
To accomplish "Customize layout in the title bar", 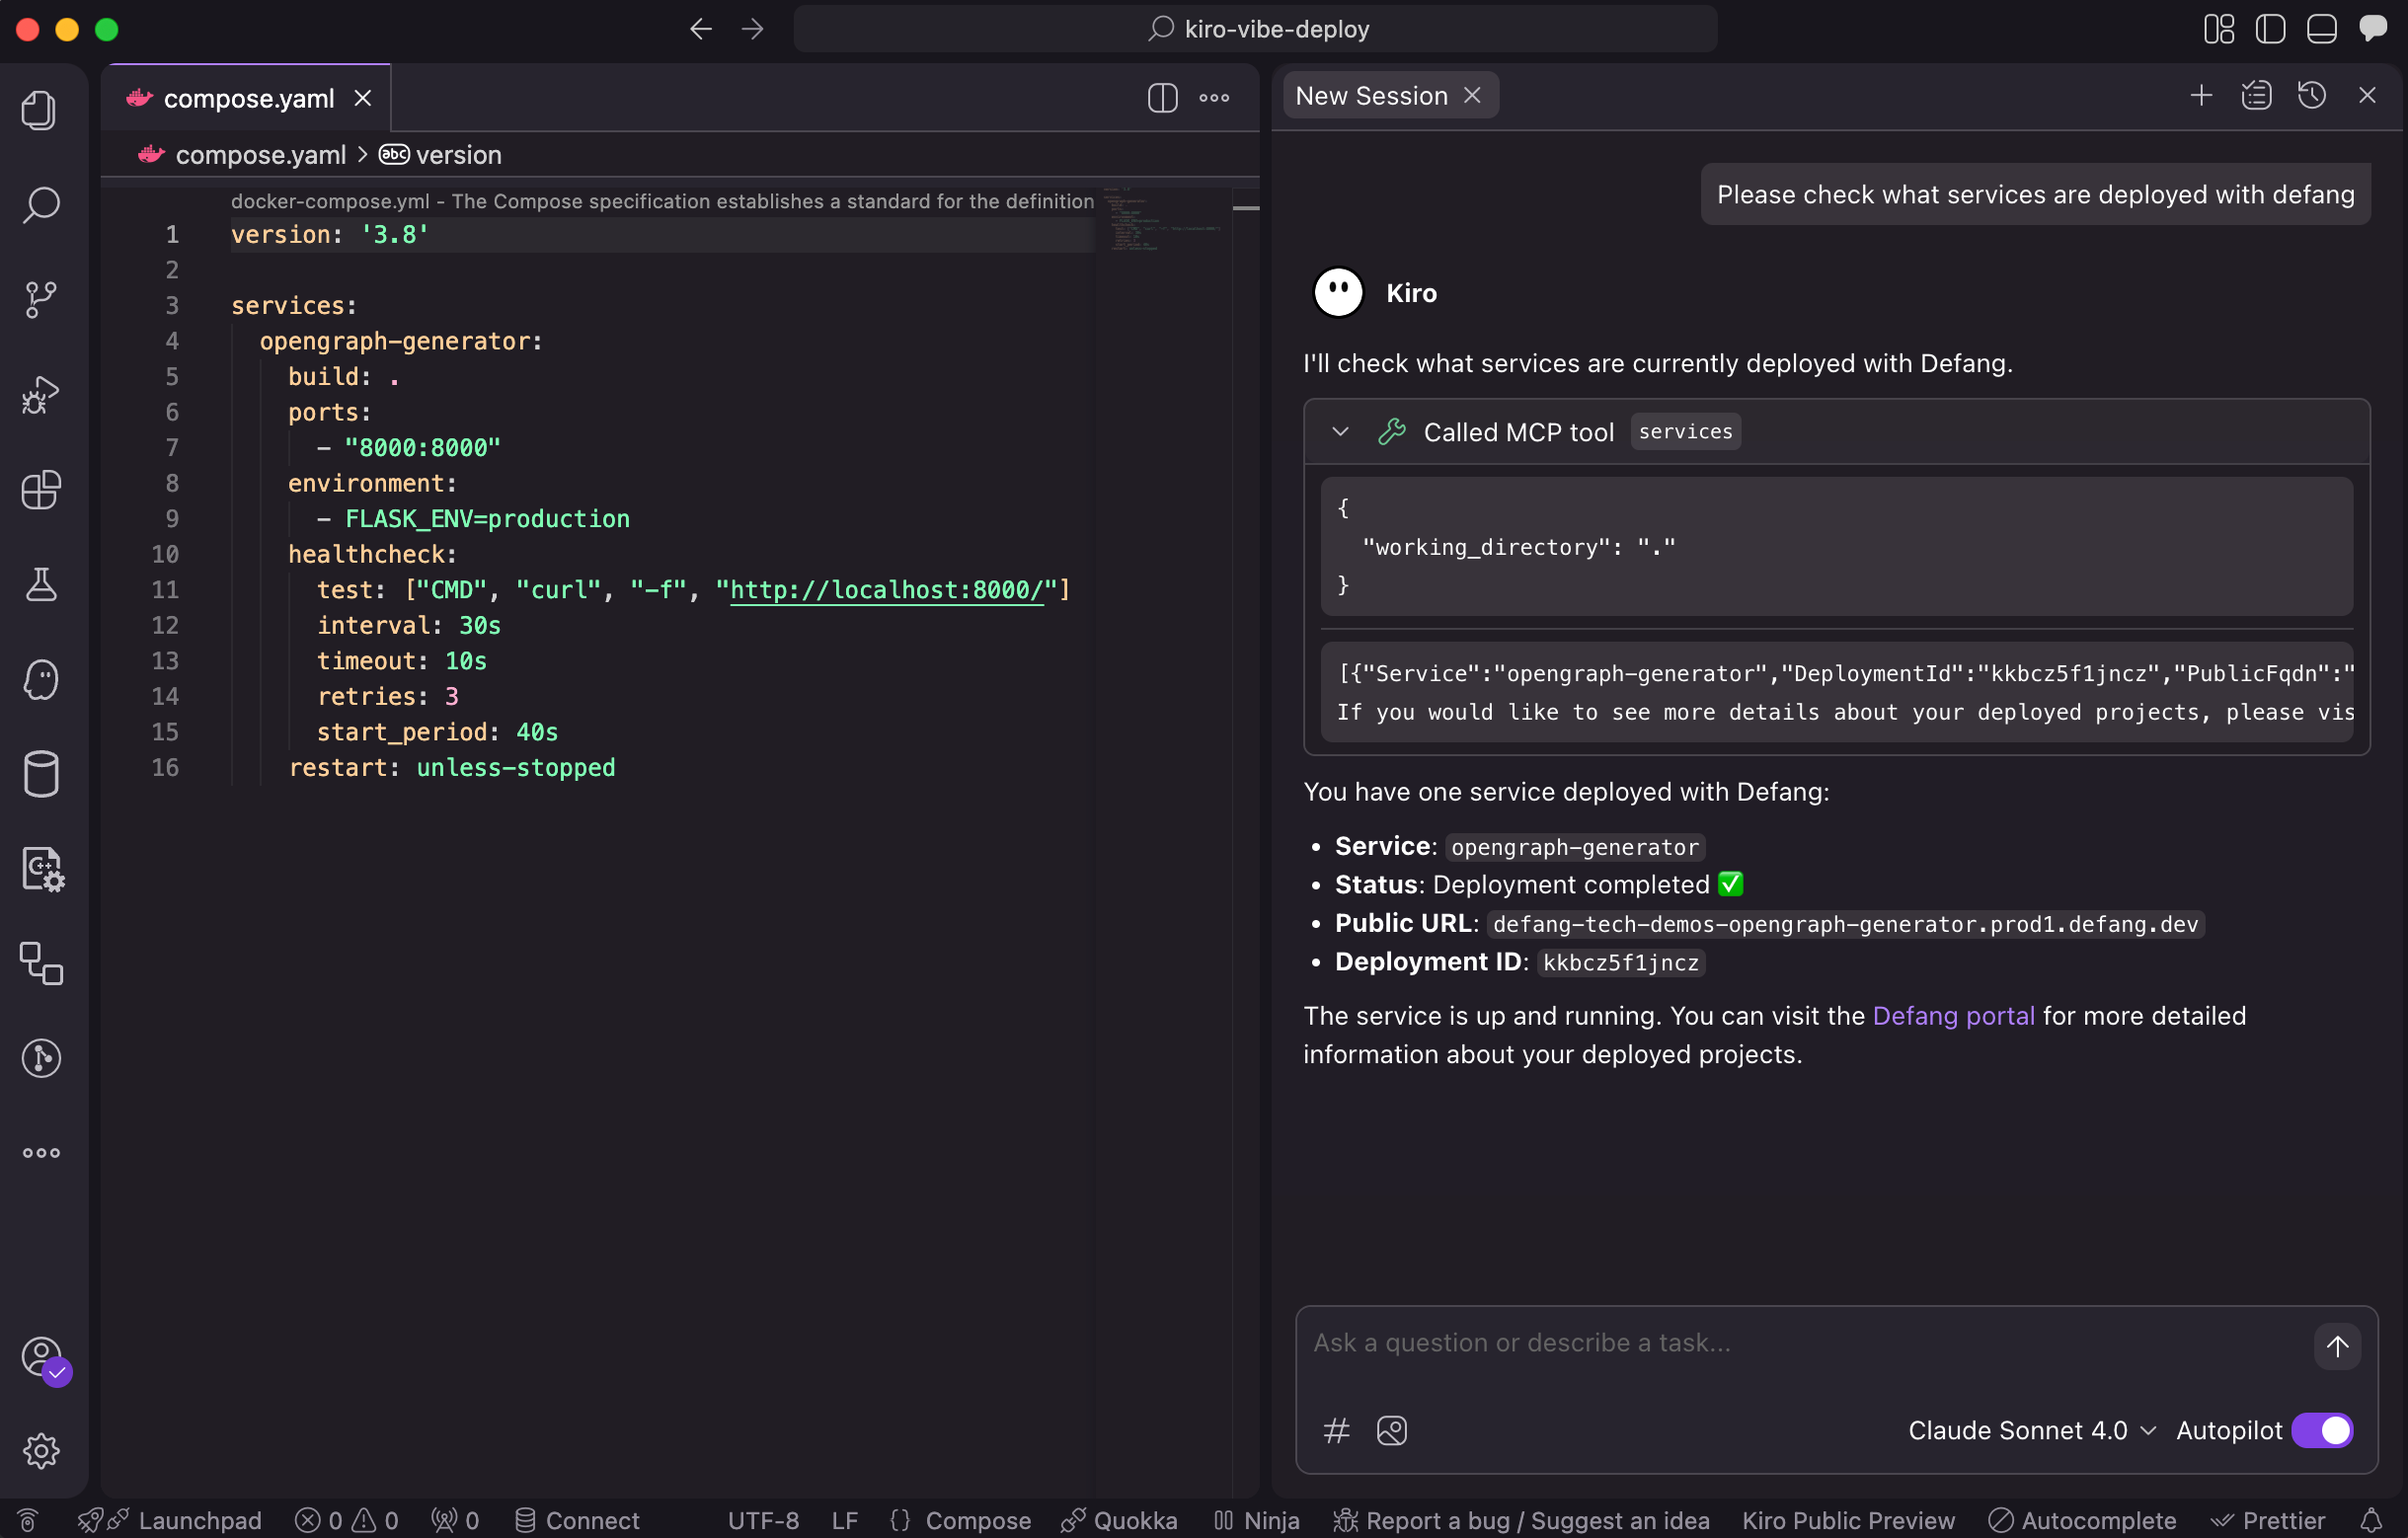I will 2218,29.
